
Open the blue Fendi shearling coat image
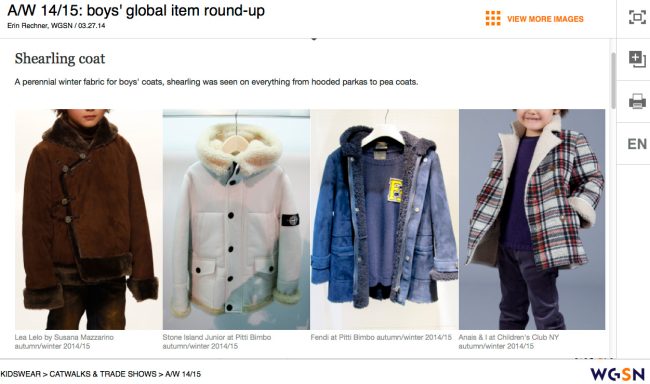pyautogui.click(x=384, y=219)
